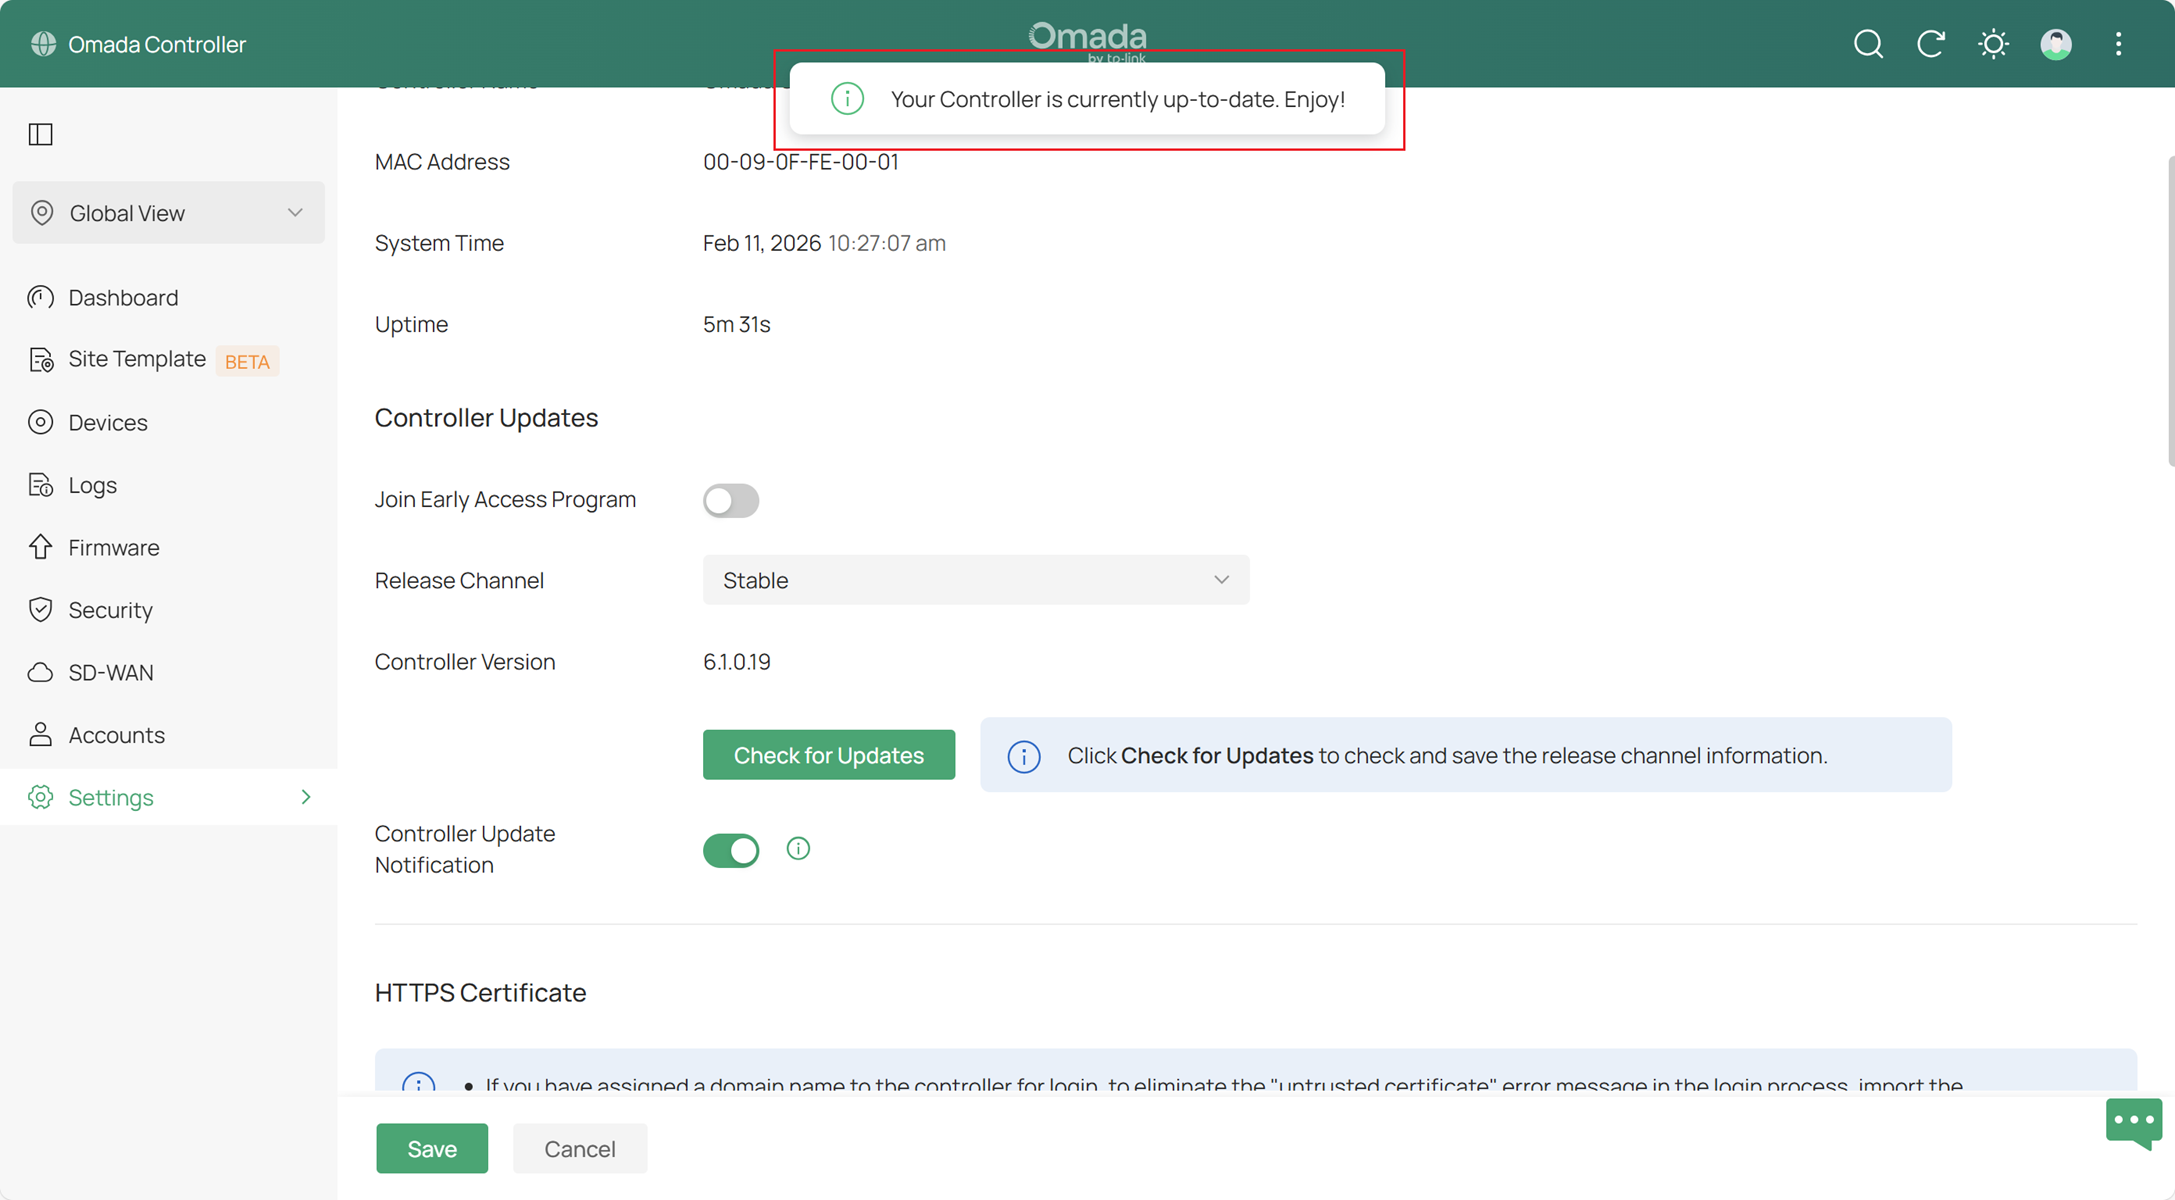The height and width of the screenshot is (1200, 2175).
Task: Select the Devices section
Action: click(x=107, y=422)
